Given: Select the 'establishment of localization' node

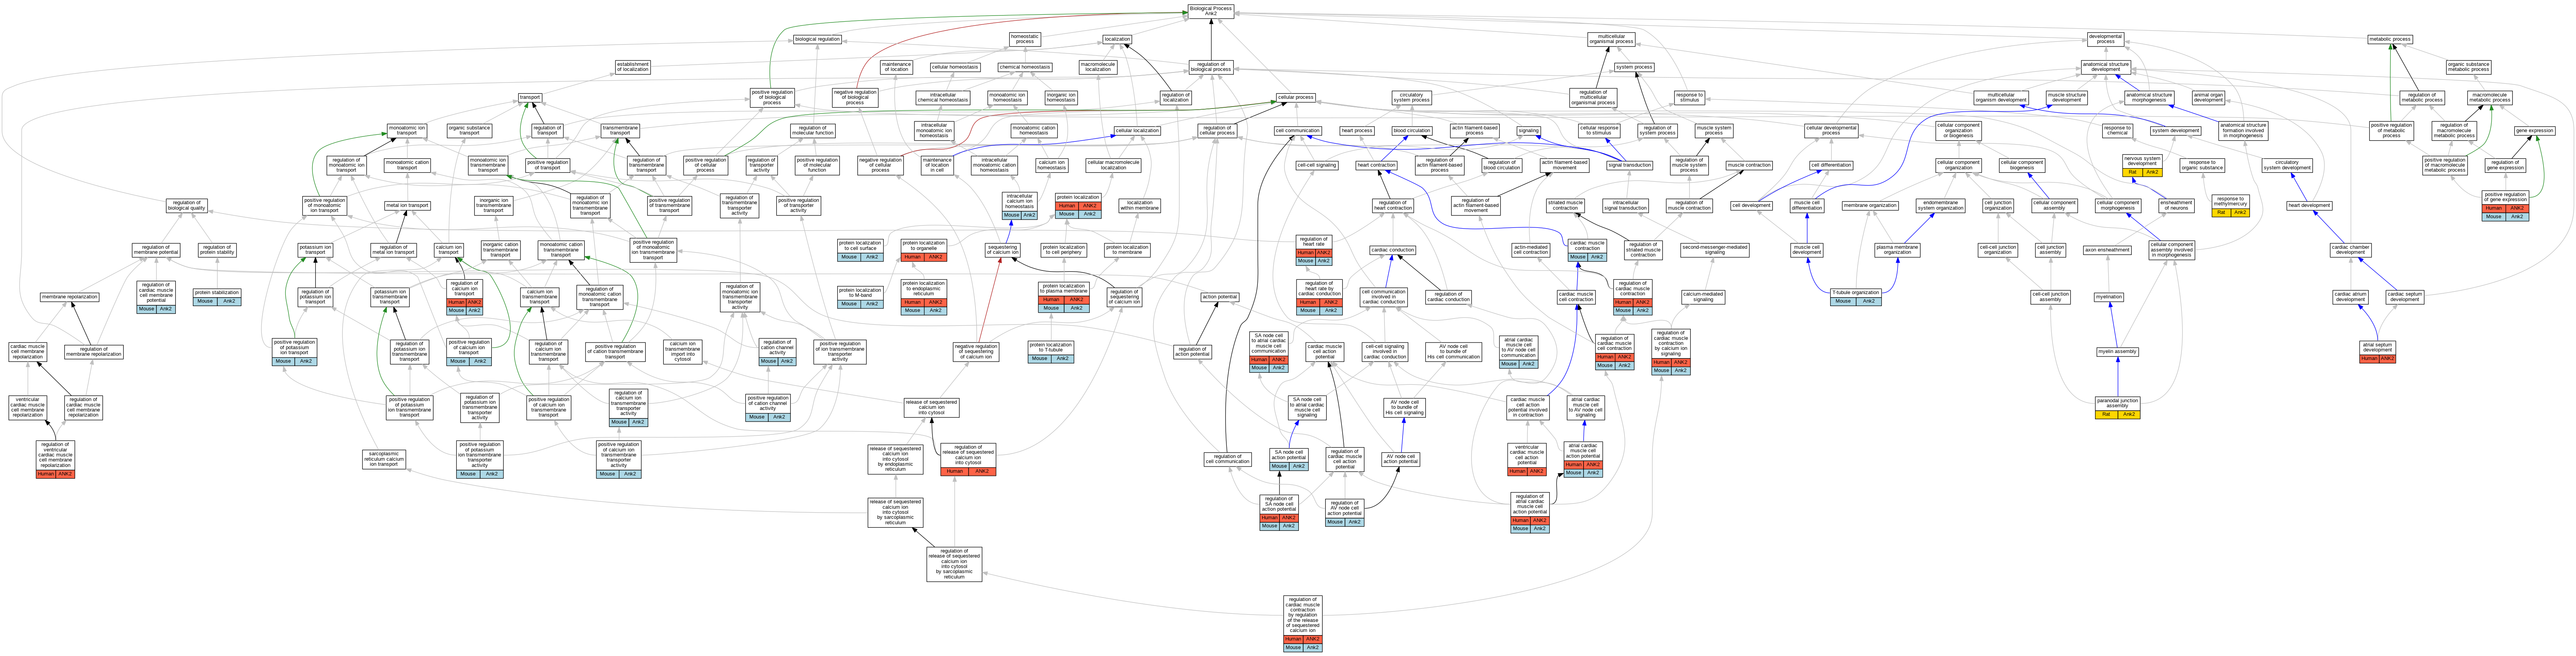Looking at the screenshot, I should 633,67.
